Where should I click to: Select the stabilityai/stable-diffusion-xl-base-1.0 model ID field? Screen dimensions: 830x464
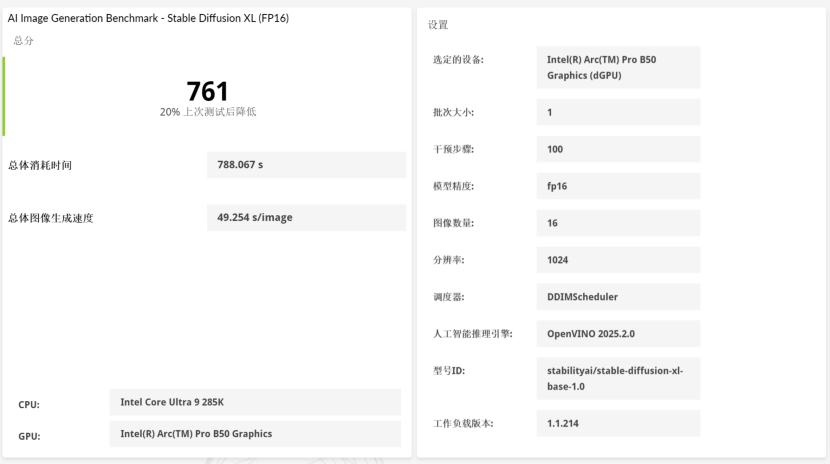(x=617, y=378)
